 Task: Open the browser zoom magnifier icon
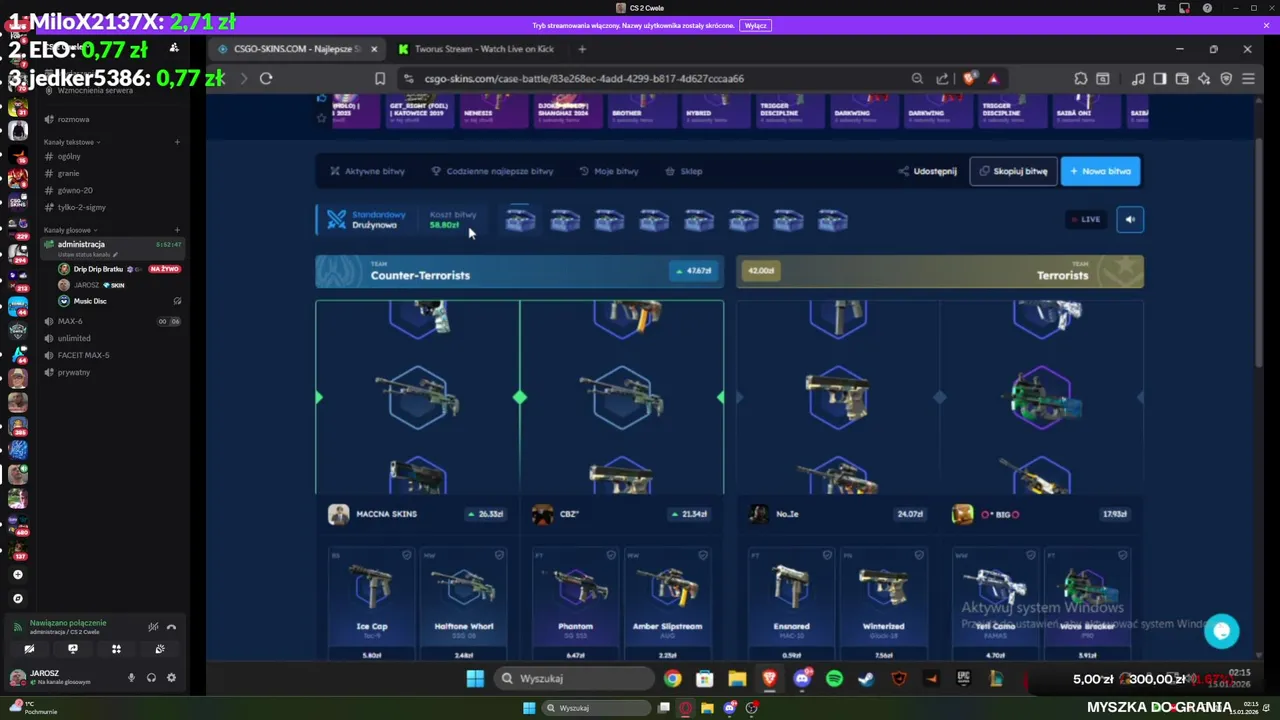tap(917, 78)
